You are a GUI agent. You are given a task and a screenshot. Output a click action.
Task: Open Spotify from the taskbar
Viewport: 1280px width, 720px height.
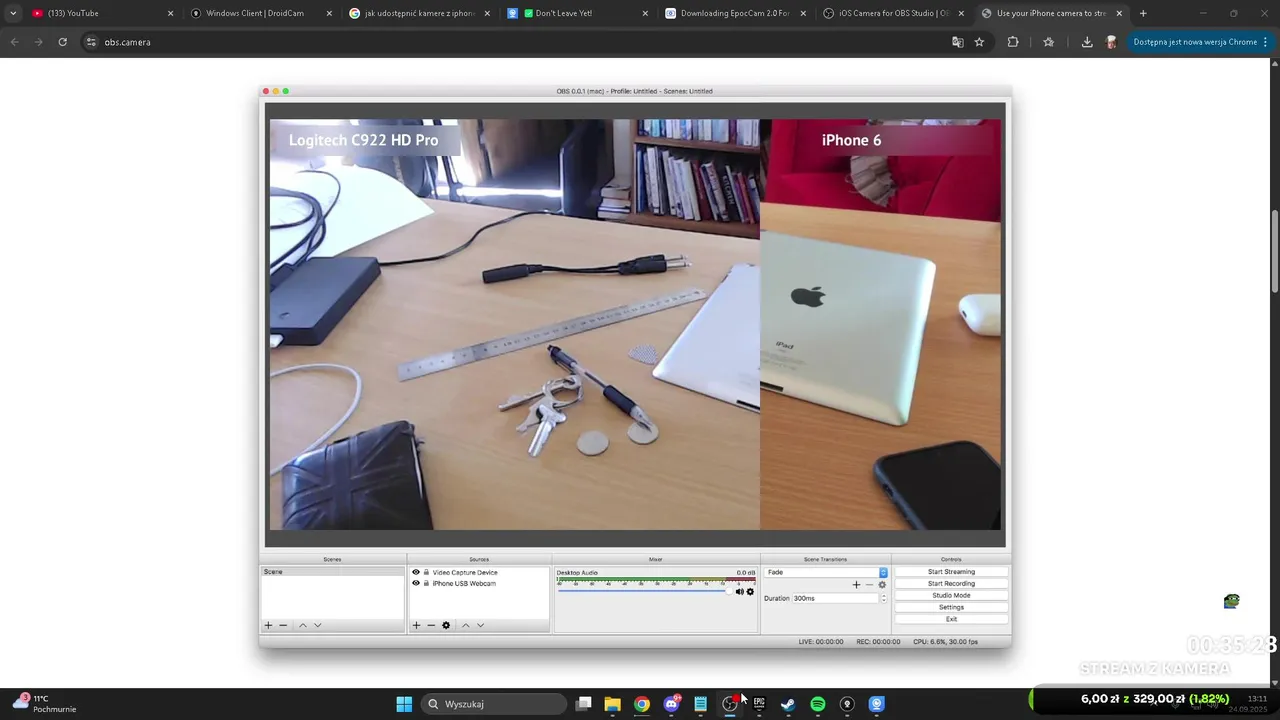(x=818, y=704)
